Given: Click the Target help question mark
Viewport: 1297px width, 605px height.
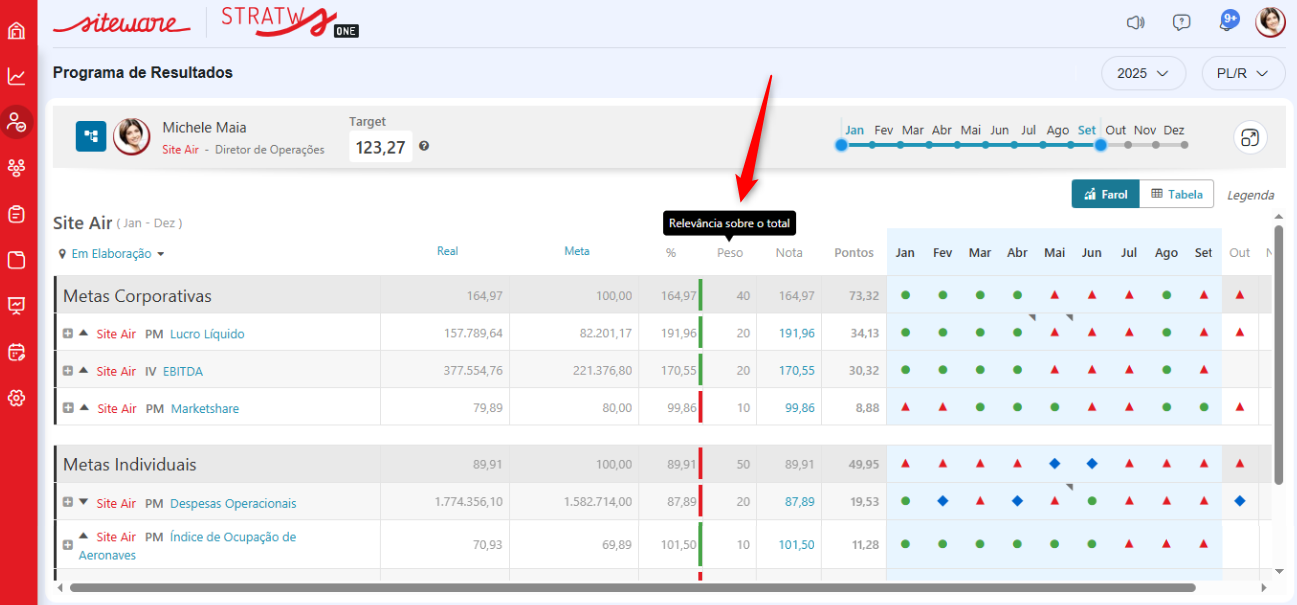Looking at the screenshot, I should pos(424,146).
